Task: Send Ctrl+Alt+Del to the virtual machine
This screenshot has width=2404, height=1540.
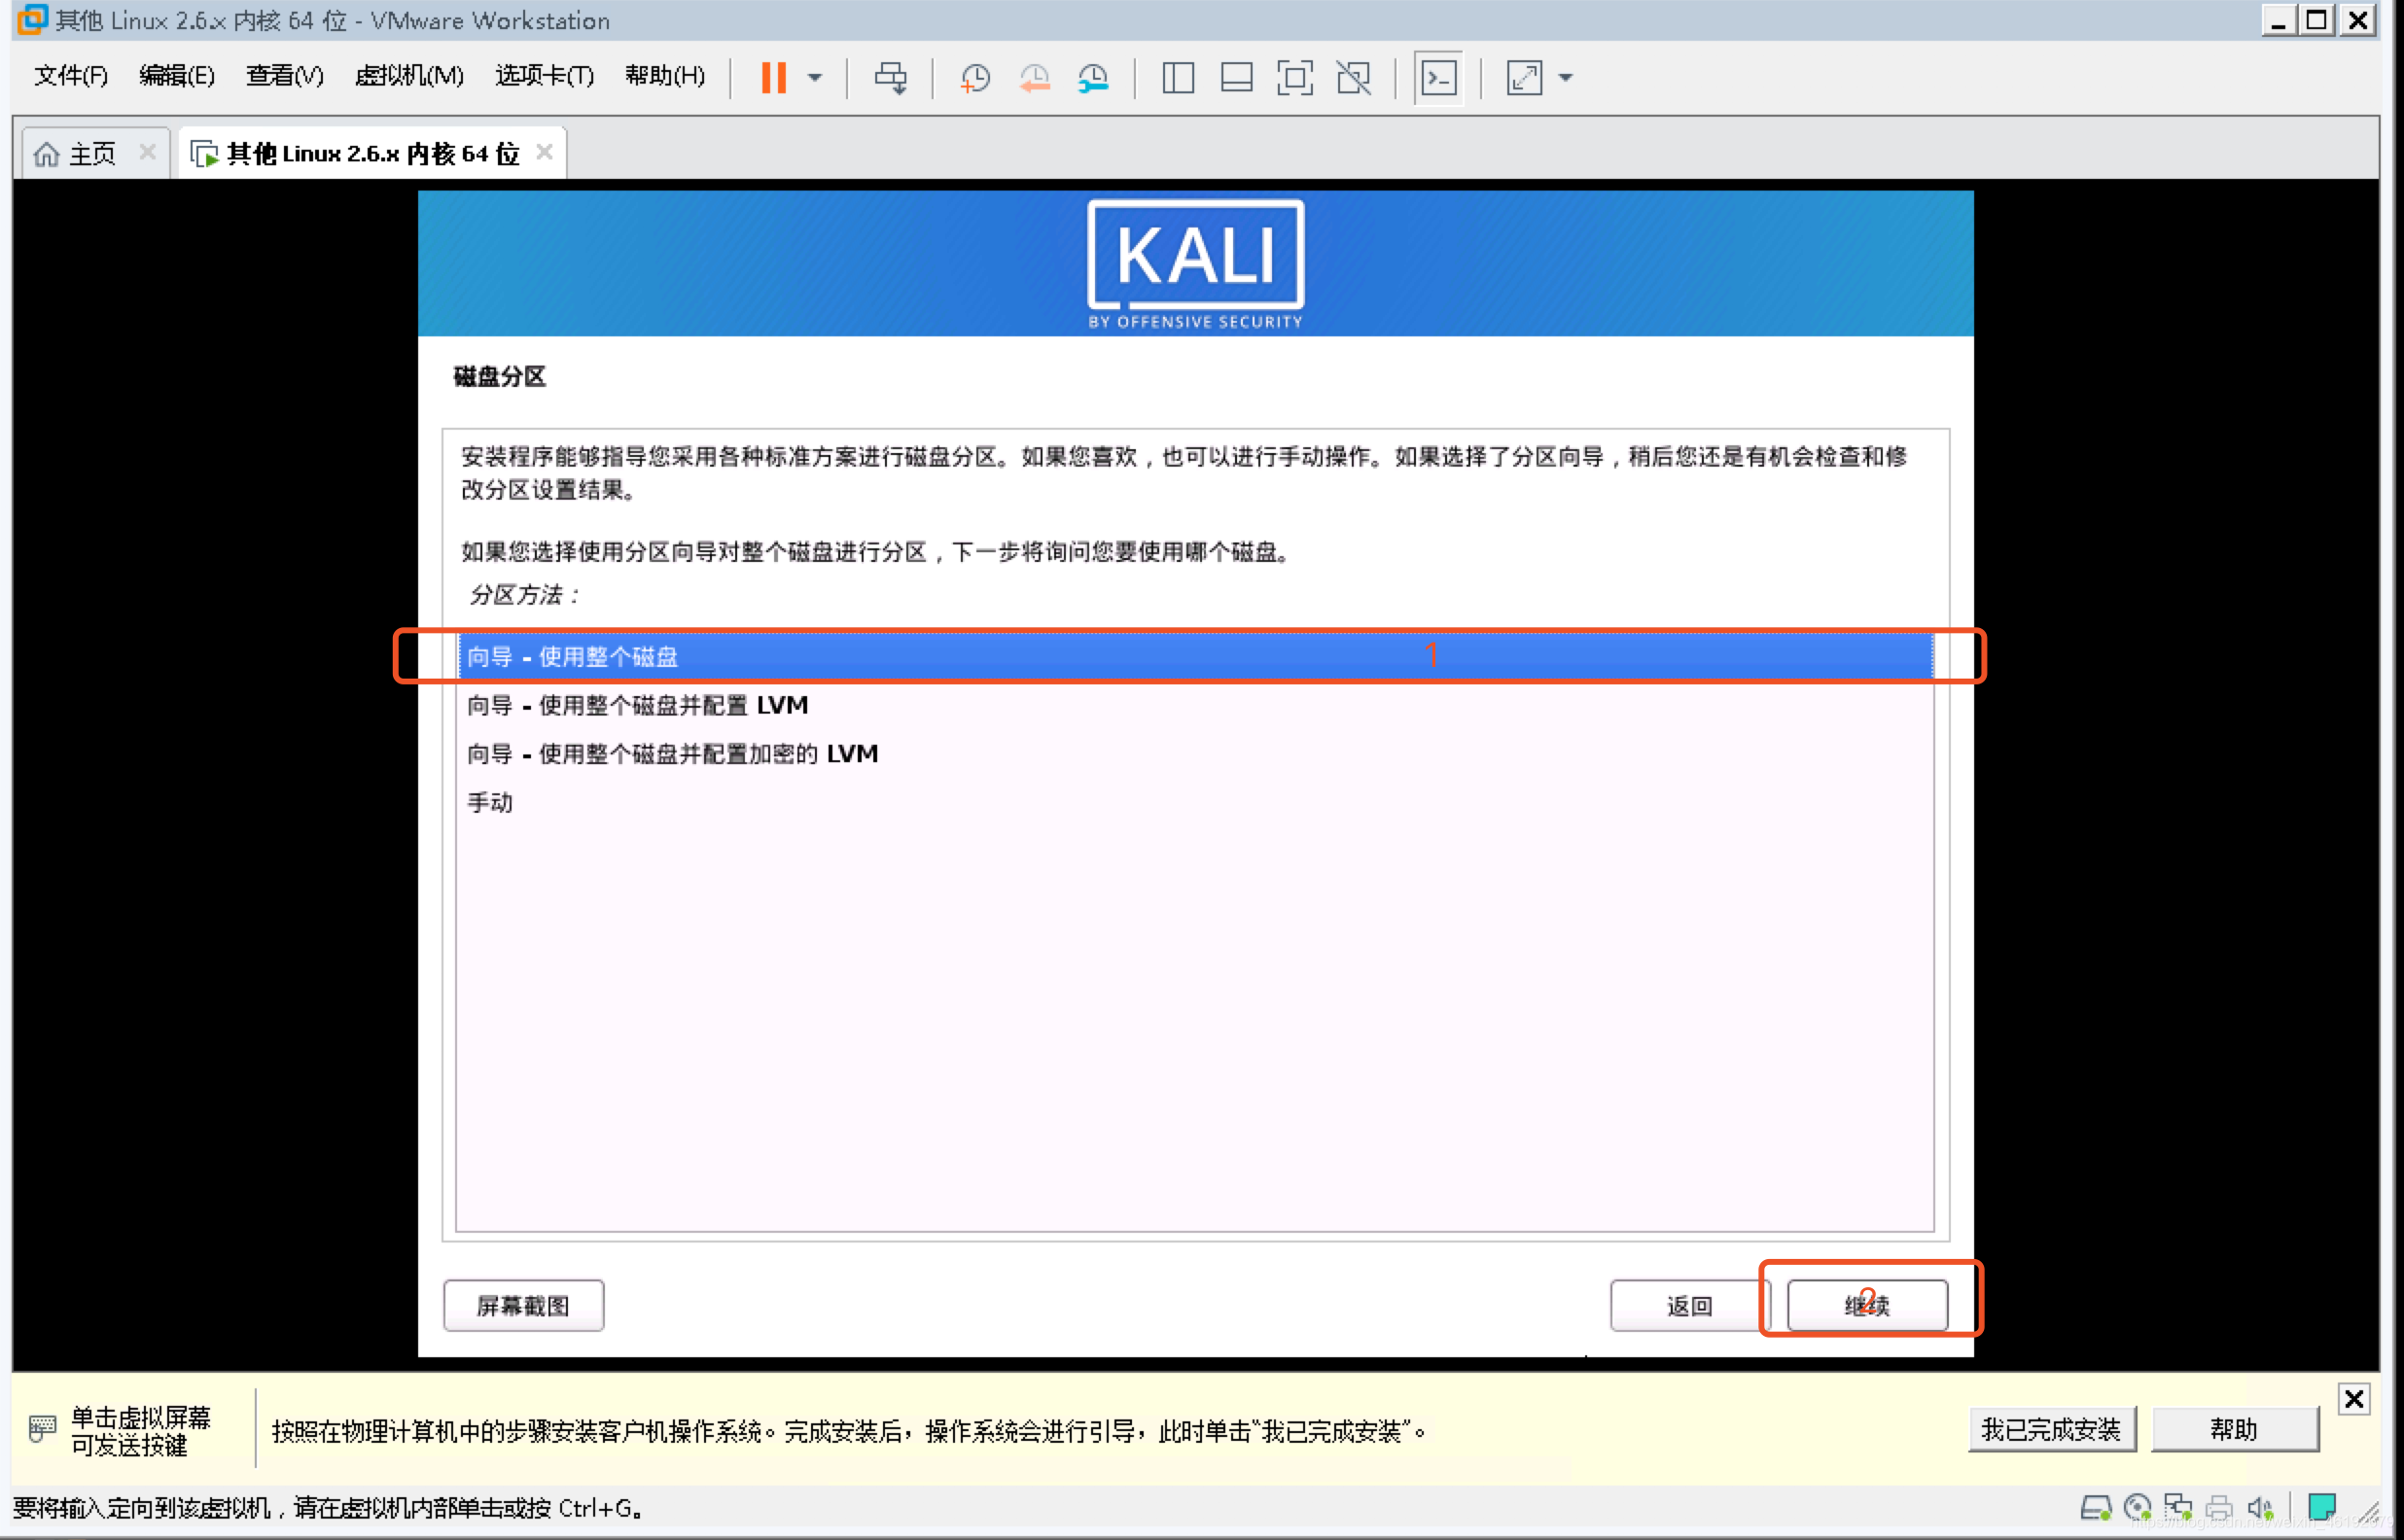Action: tap(890, 77)
